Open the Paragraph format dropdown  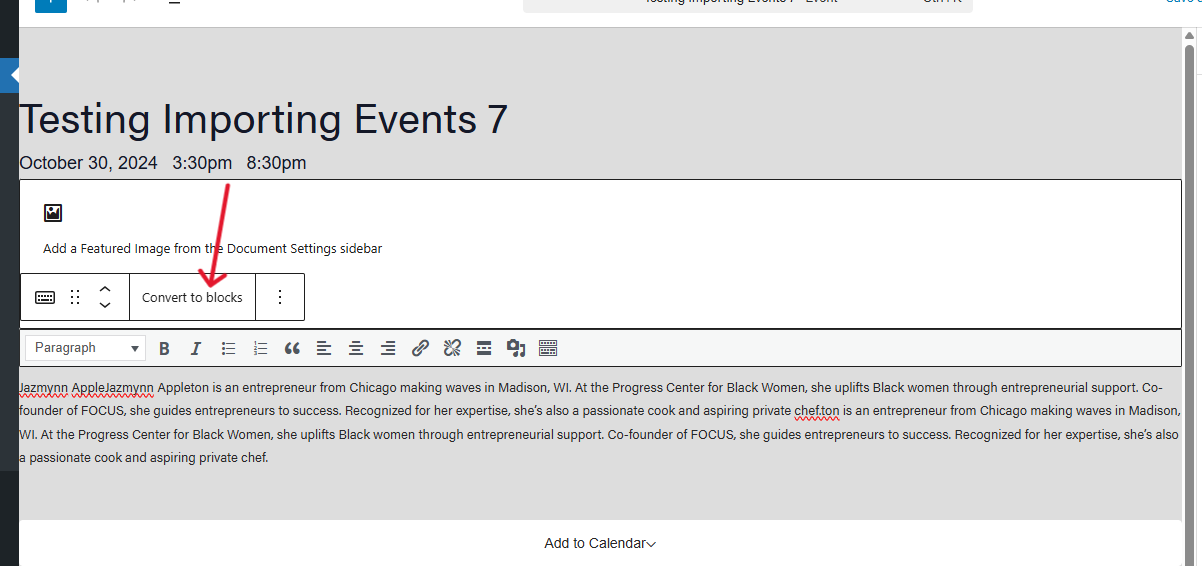(86, 348)
